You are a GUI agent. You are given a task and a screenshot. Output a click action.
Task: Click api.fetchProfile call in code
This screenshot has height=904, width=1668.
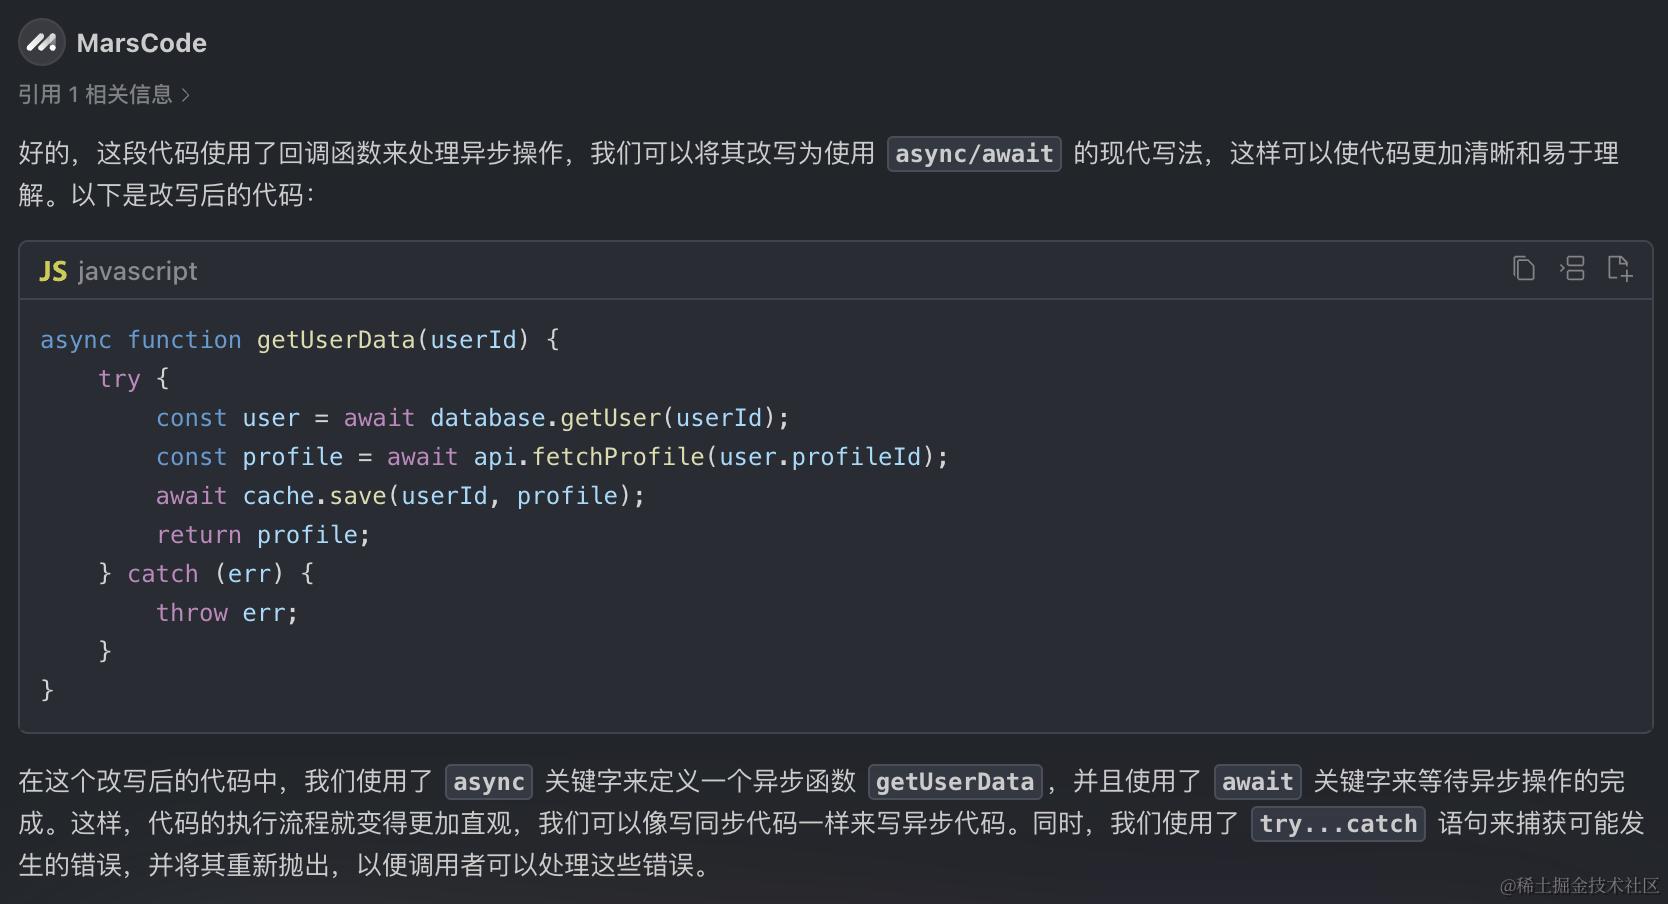(x=589, y=457)
